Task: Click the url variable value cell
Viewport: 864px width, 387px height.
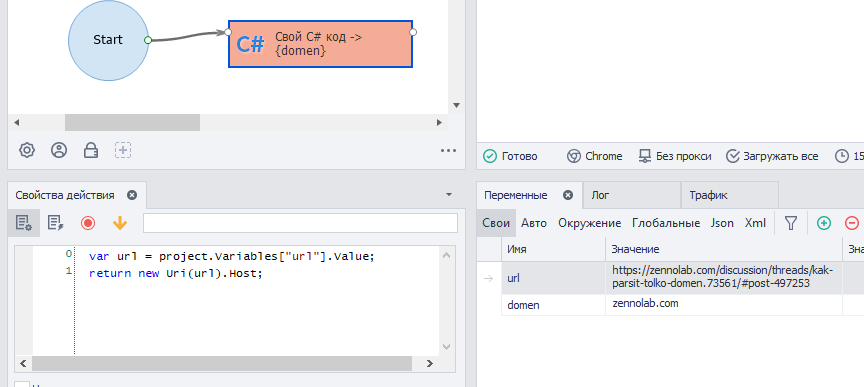Action: pos(724,278)
